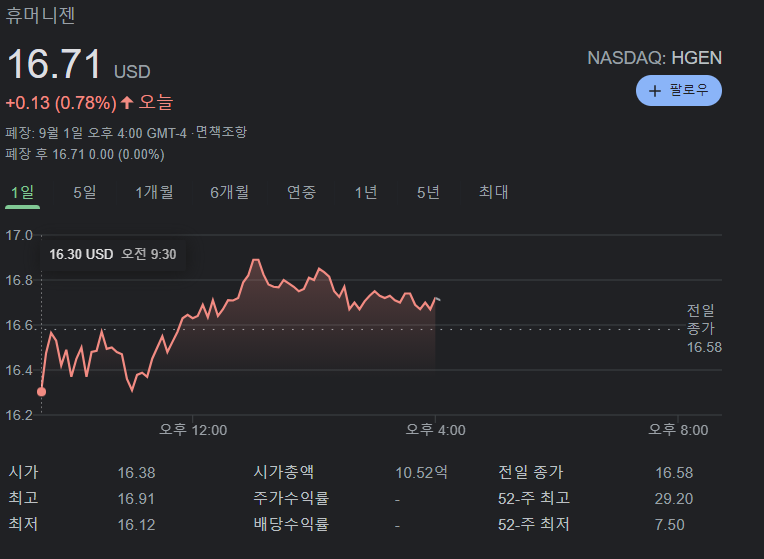764x559 pixels.
Task: Click the 오후 4:00 axis label
Action: [435, 430]
